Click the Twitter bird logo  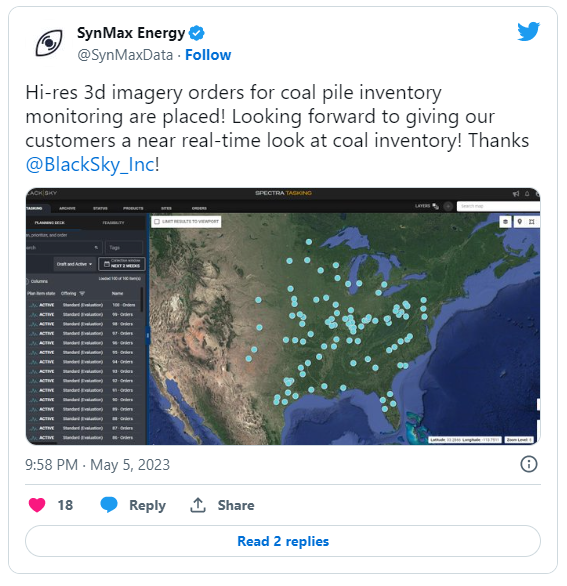528,32
